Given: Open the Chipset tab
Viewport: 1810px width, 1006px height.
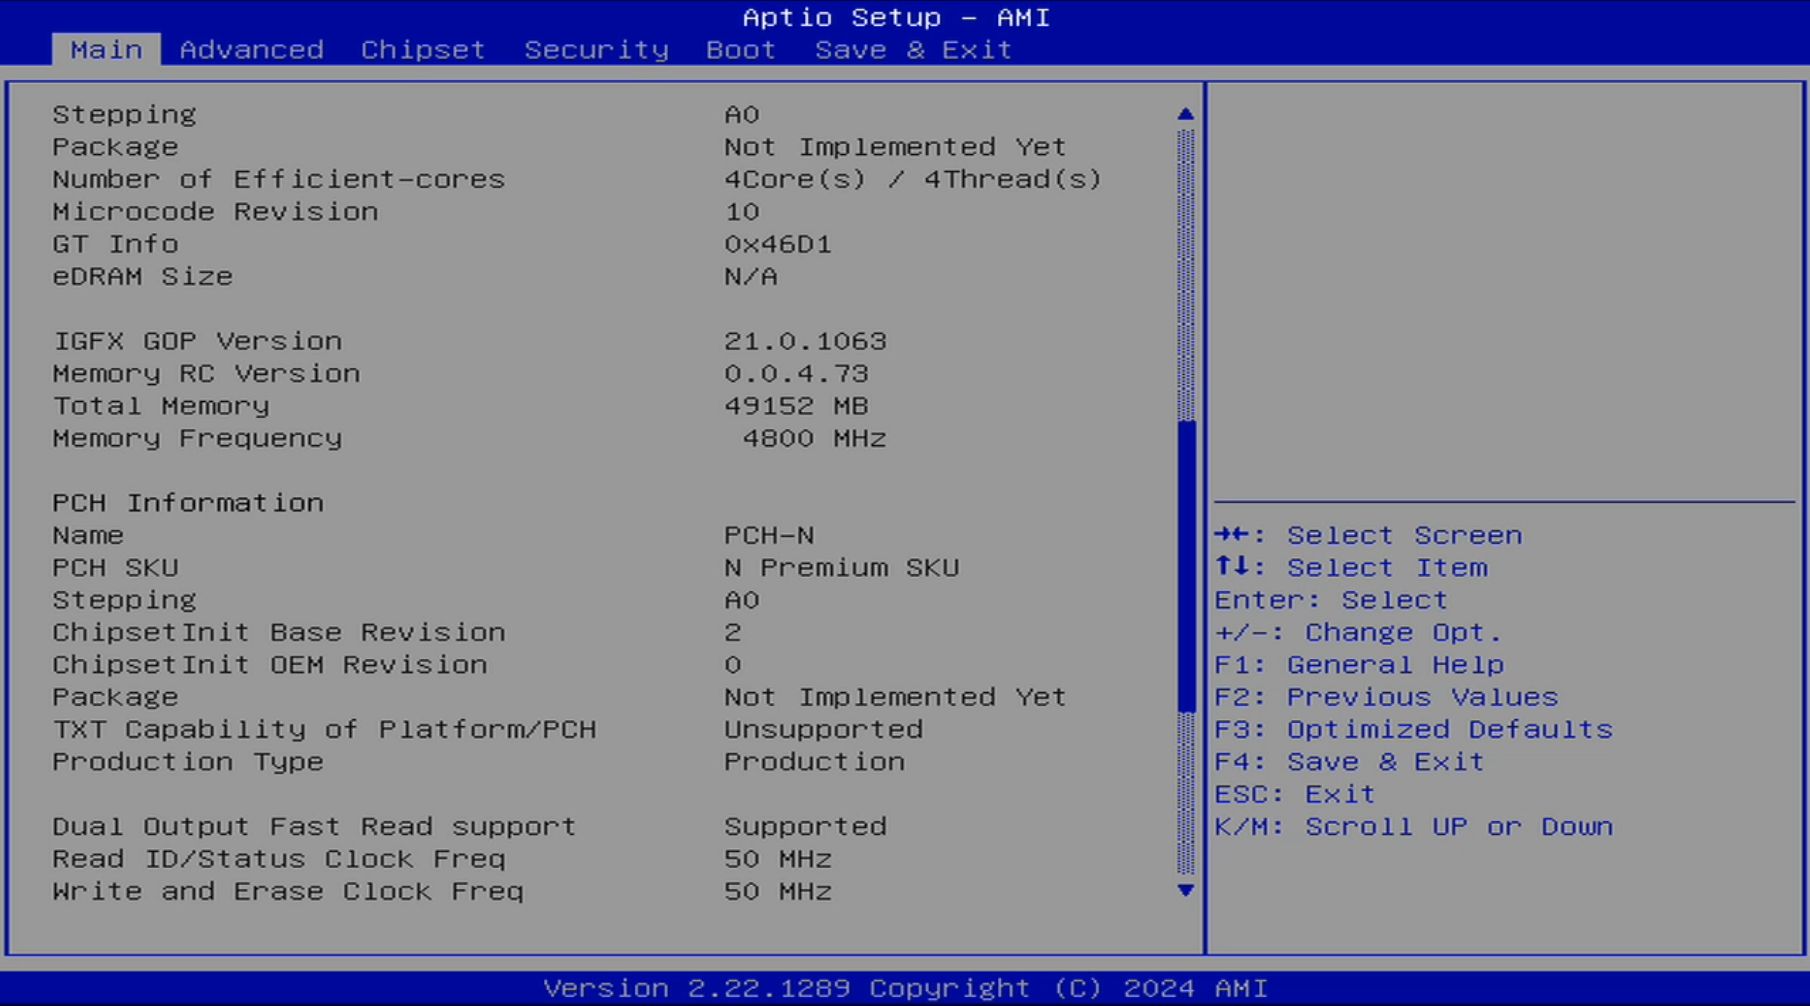Looking at the screenshot, I should click(422, 49).
